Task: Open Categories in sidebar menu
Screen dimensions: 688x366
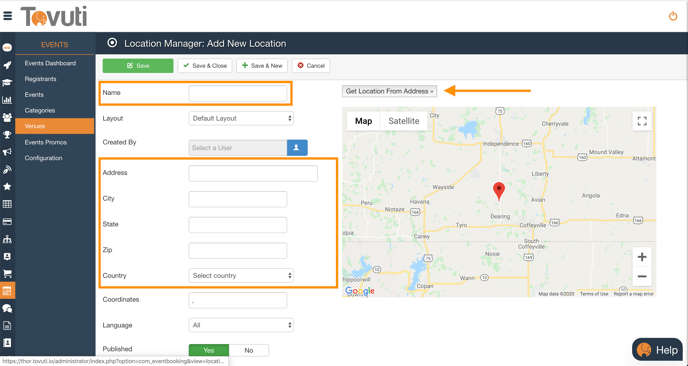Action: click(x=39, y=111)
